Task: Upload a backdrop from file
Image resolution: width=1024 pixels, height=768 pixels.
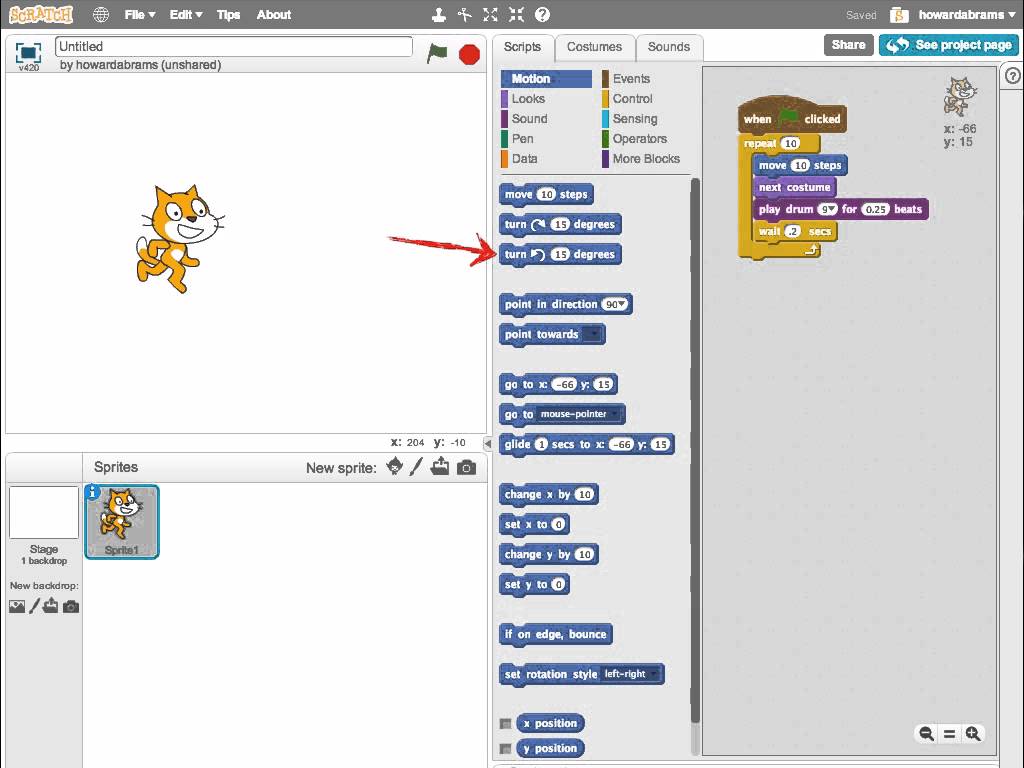Action: pos(50,606)
